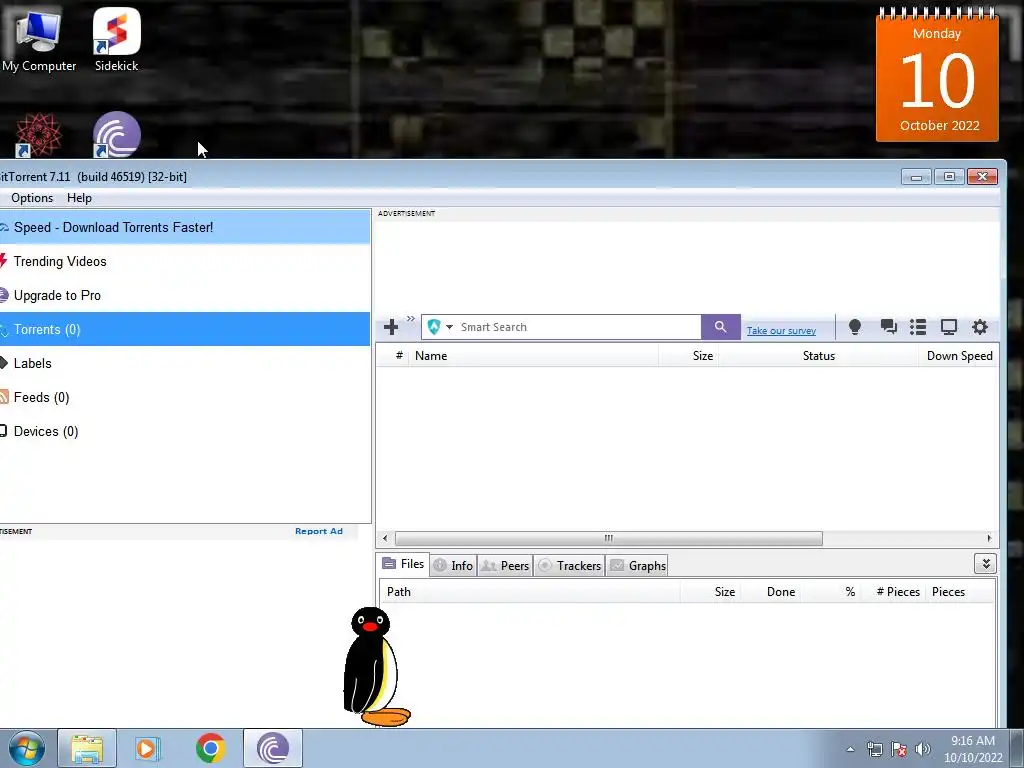
Task: Click the lightbulb bundles icon
Action: (855, 327)
